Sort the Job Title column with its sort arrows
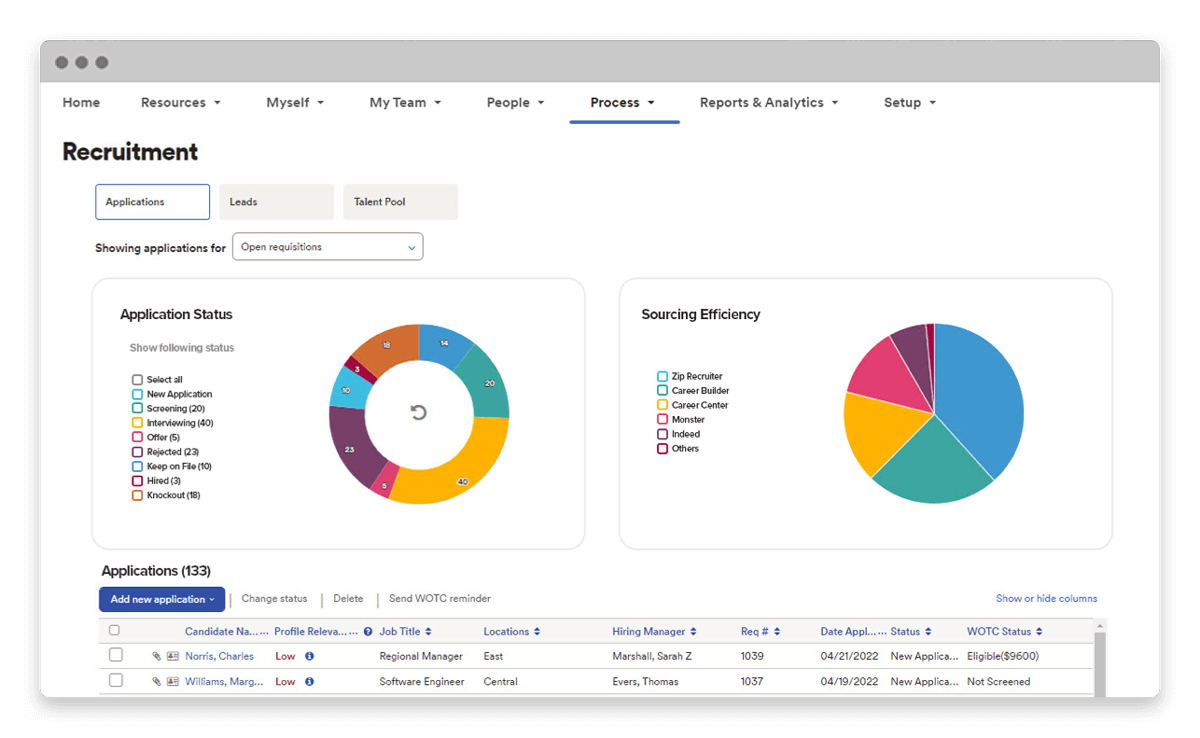 point(429,631)
